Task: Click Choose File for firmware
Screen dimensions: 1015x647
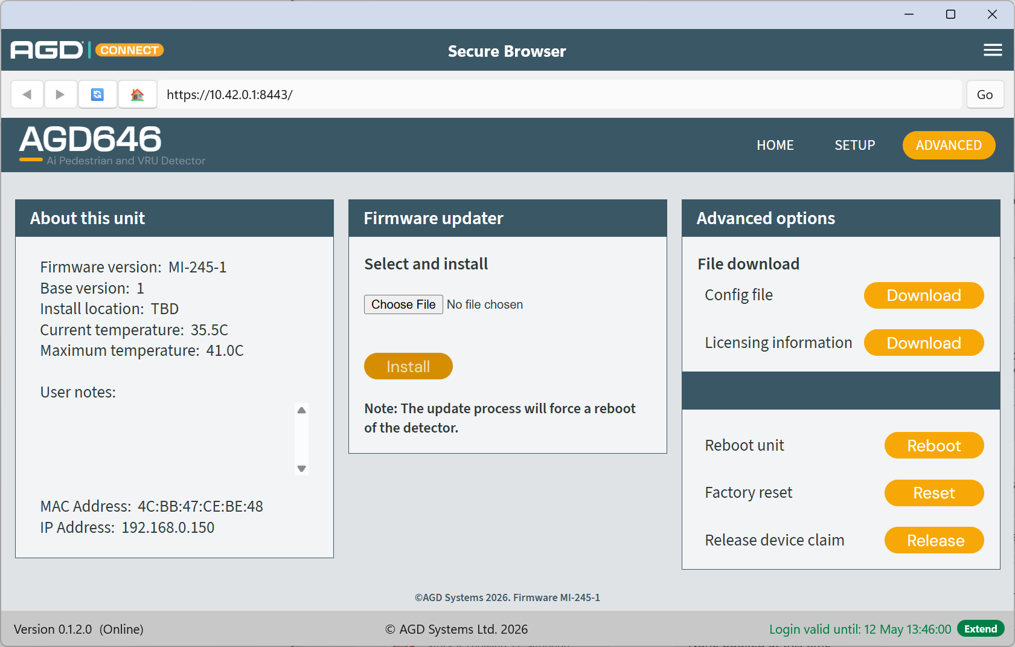Action: pos(403,304)
